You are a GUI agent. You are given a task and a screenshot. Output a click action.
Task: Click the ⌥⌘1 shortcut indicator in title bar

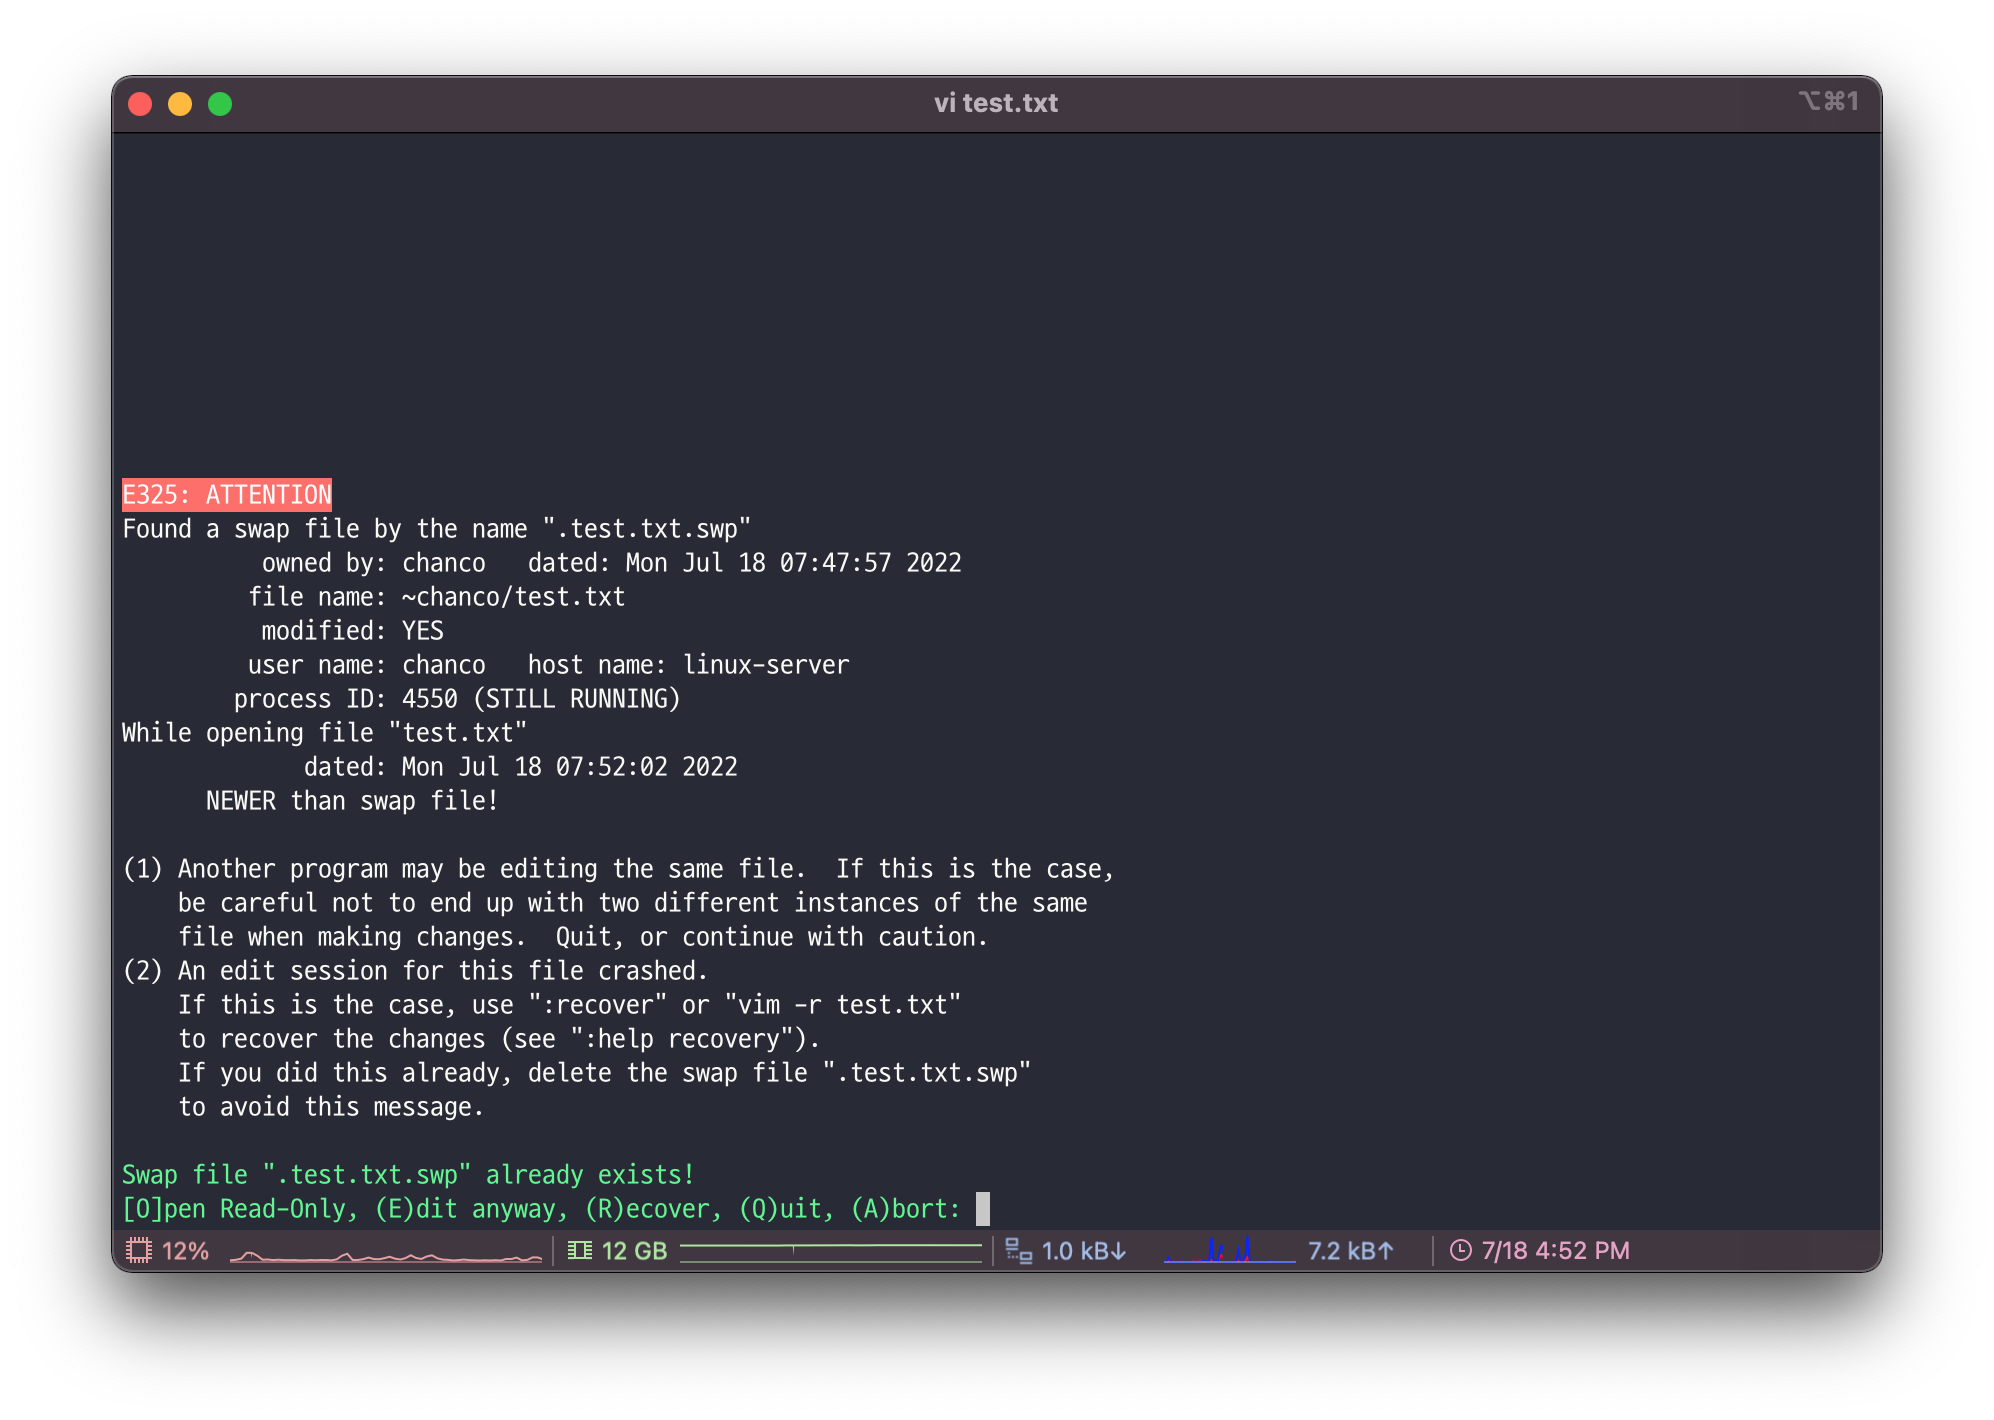(1828, 101)
